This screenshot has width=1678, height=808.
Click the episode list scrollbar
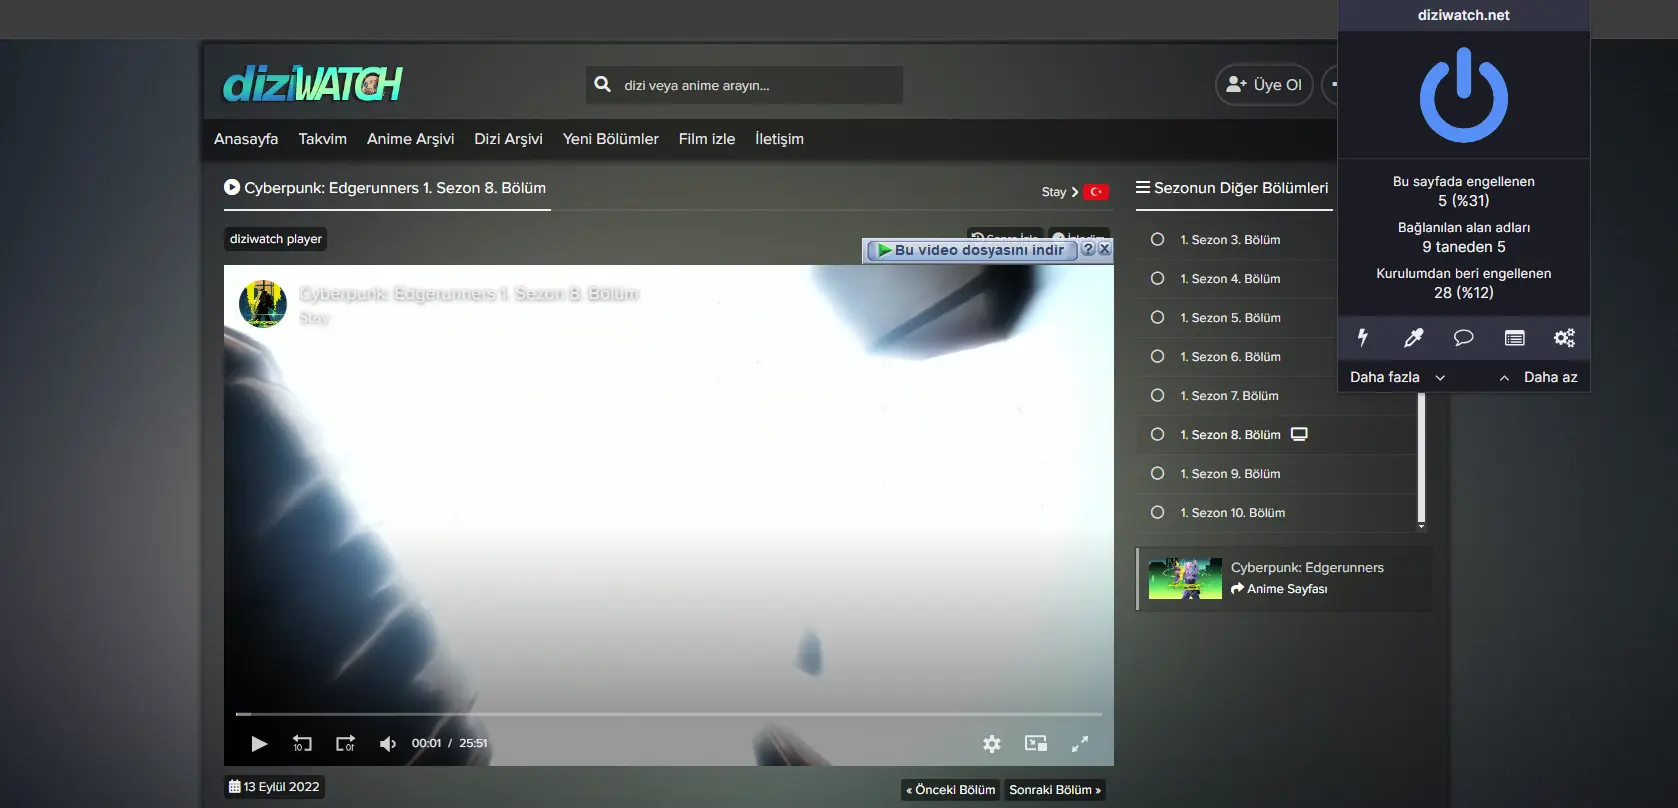coord(1421,458)
